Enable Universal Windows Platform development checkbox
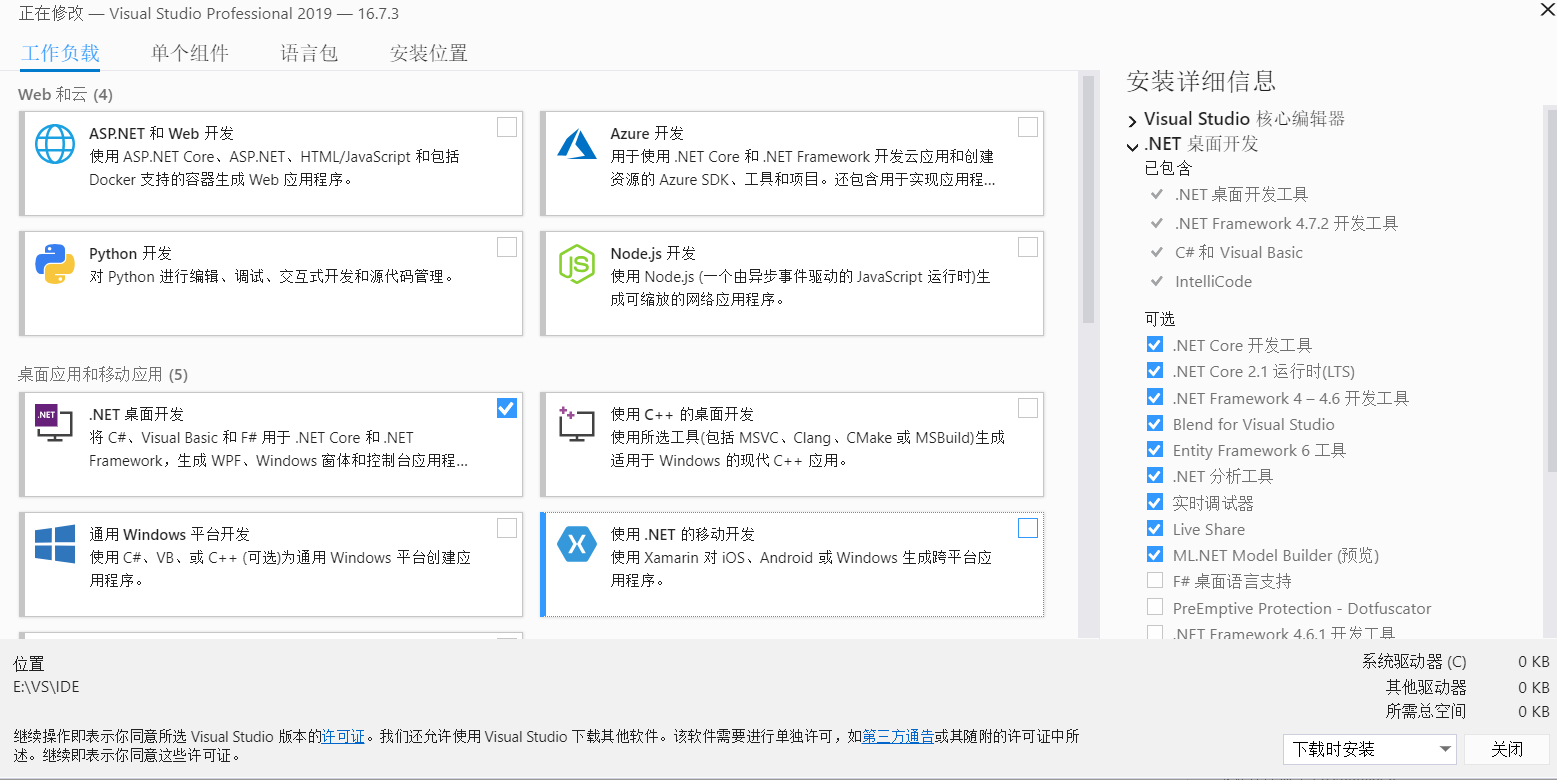This screenshot has width=1557, height=780. [x=507, y=528]
